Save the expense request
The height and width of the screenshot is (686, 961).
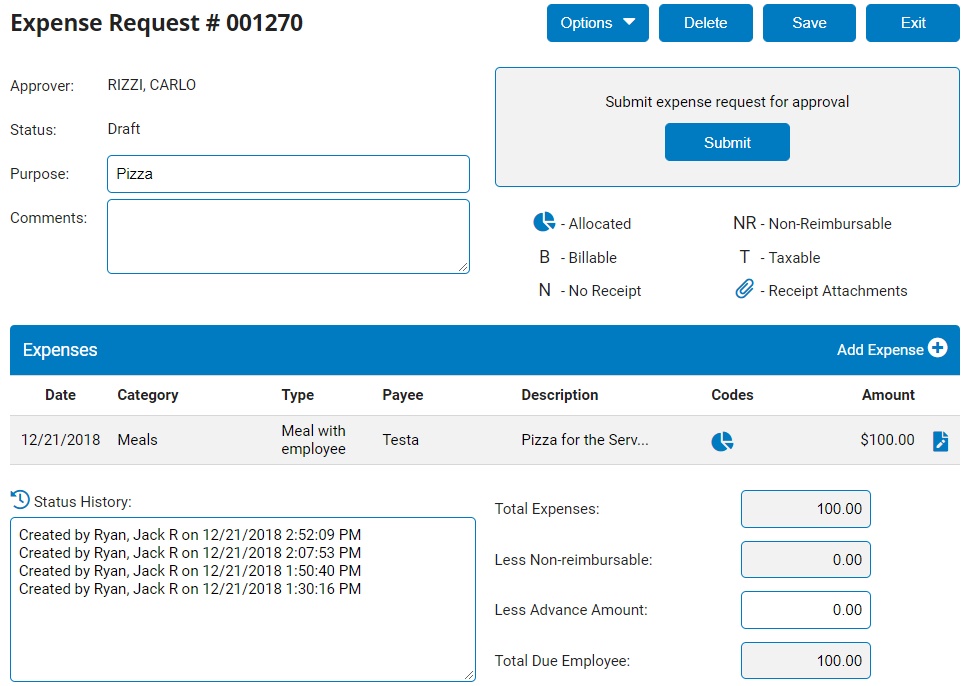click(x=808, y=23)
